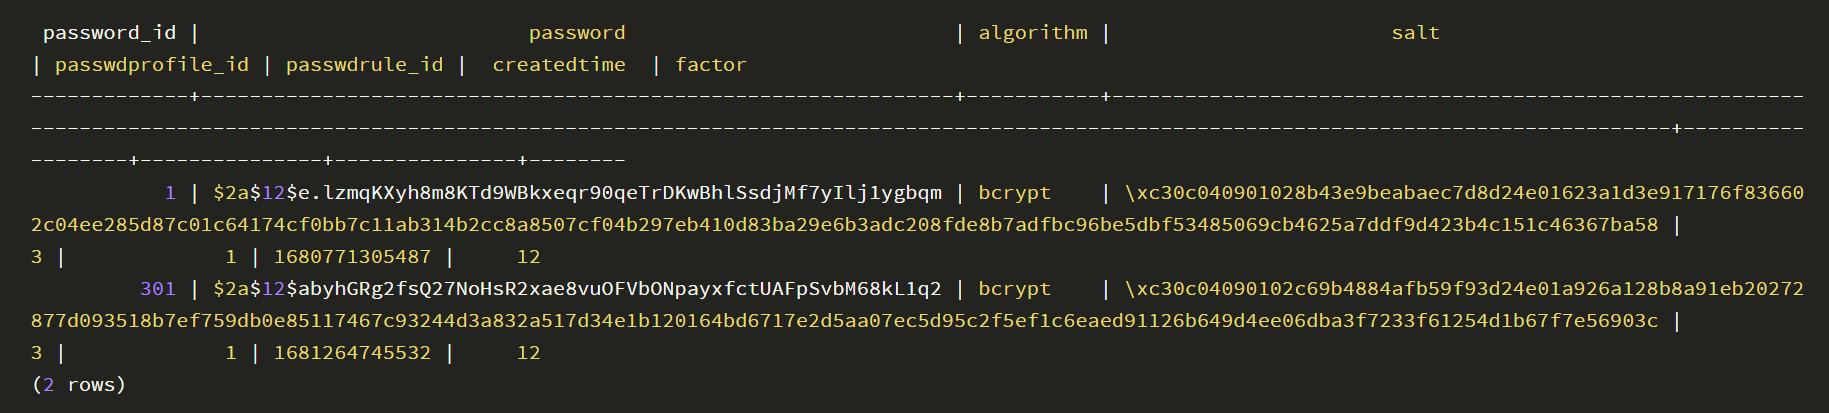Click the createdtime column header
The image size is (1829, 413).
[559, 65]
